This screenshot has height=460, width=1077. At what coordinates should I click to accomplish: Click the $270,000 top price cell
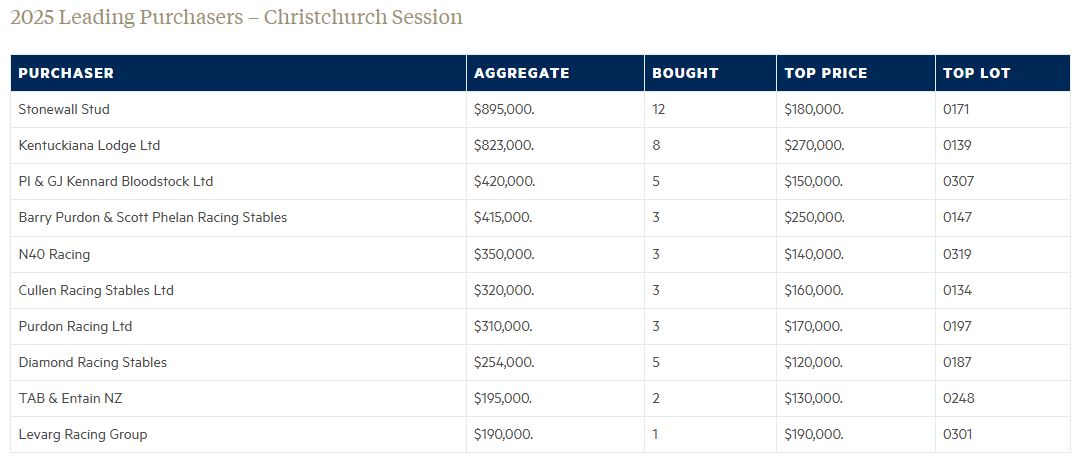(x=814, y=145)
